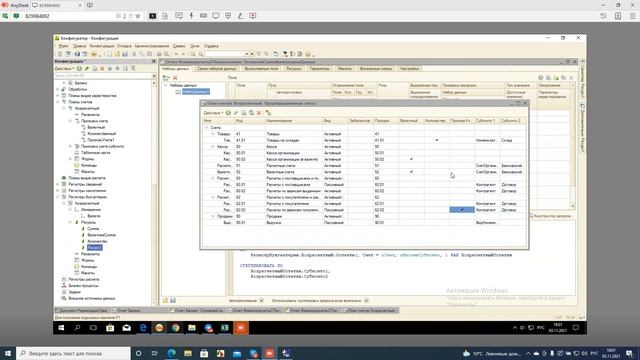640x360 pixels.
Task: Open Edge on remote taskbar
Action: point(143,328)
